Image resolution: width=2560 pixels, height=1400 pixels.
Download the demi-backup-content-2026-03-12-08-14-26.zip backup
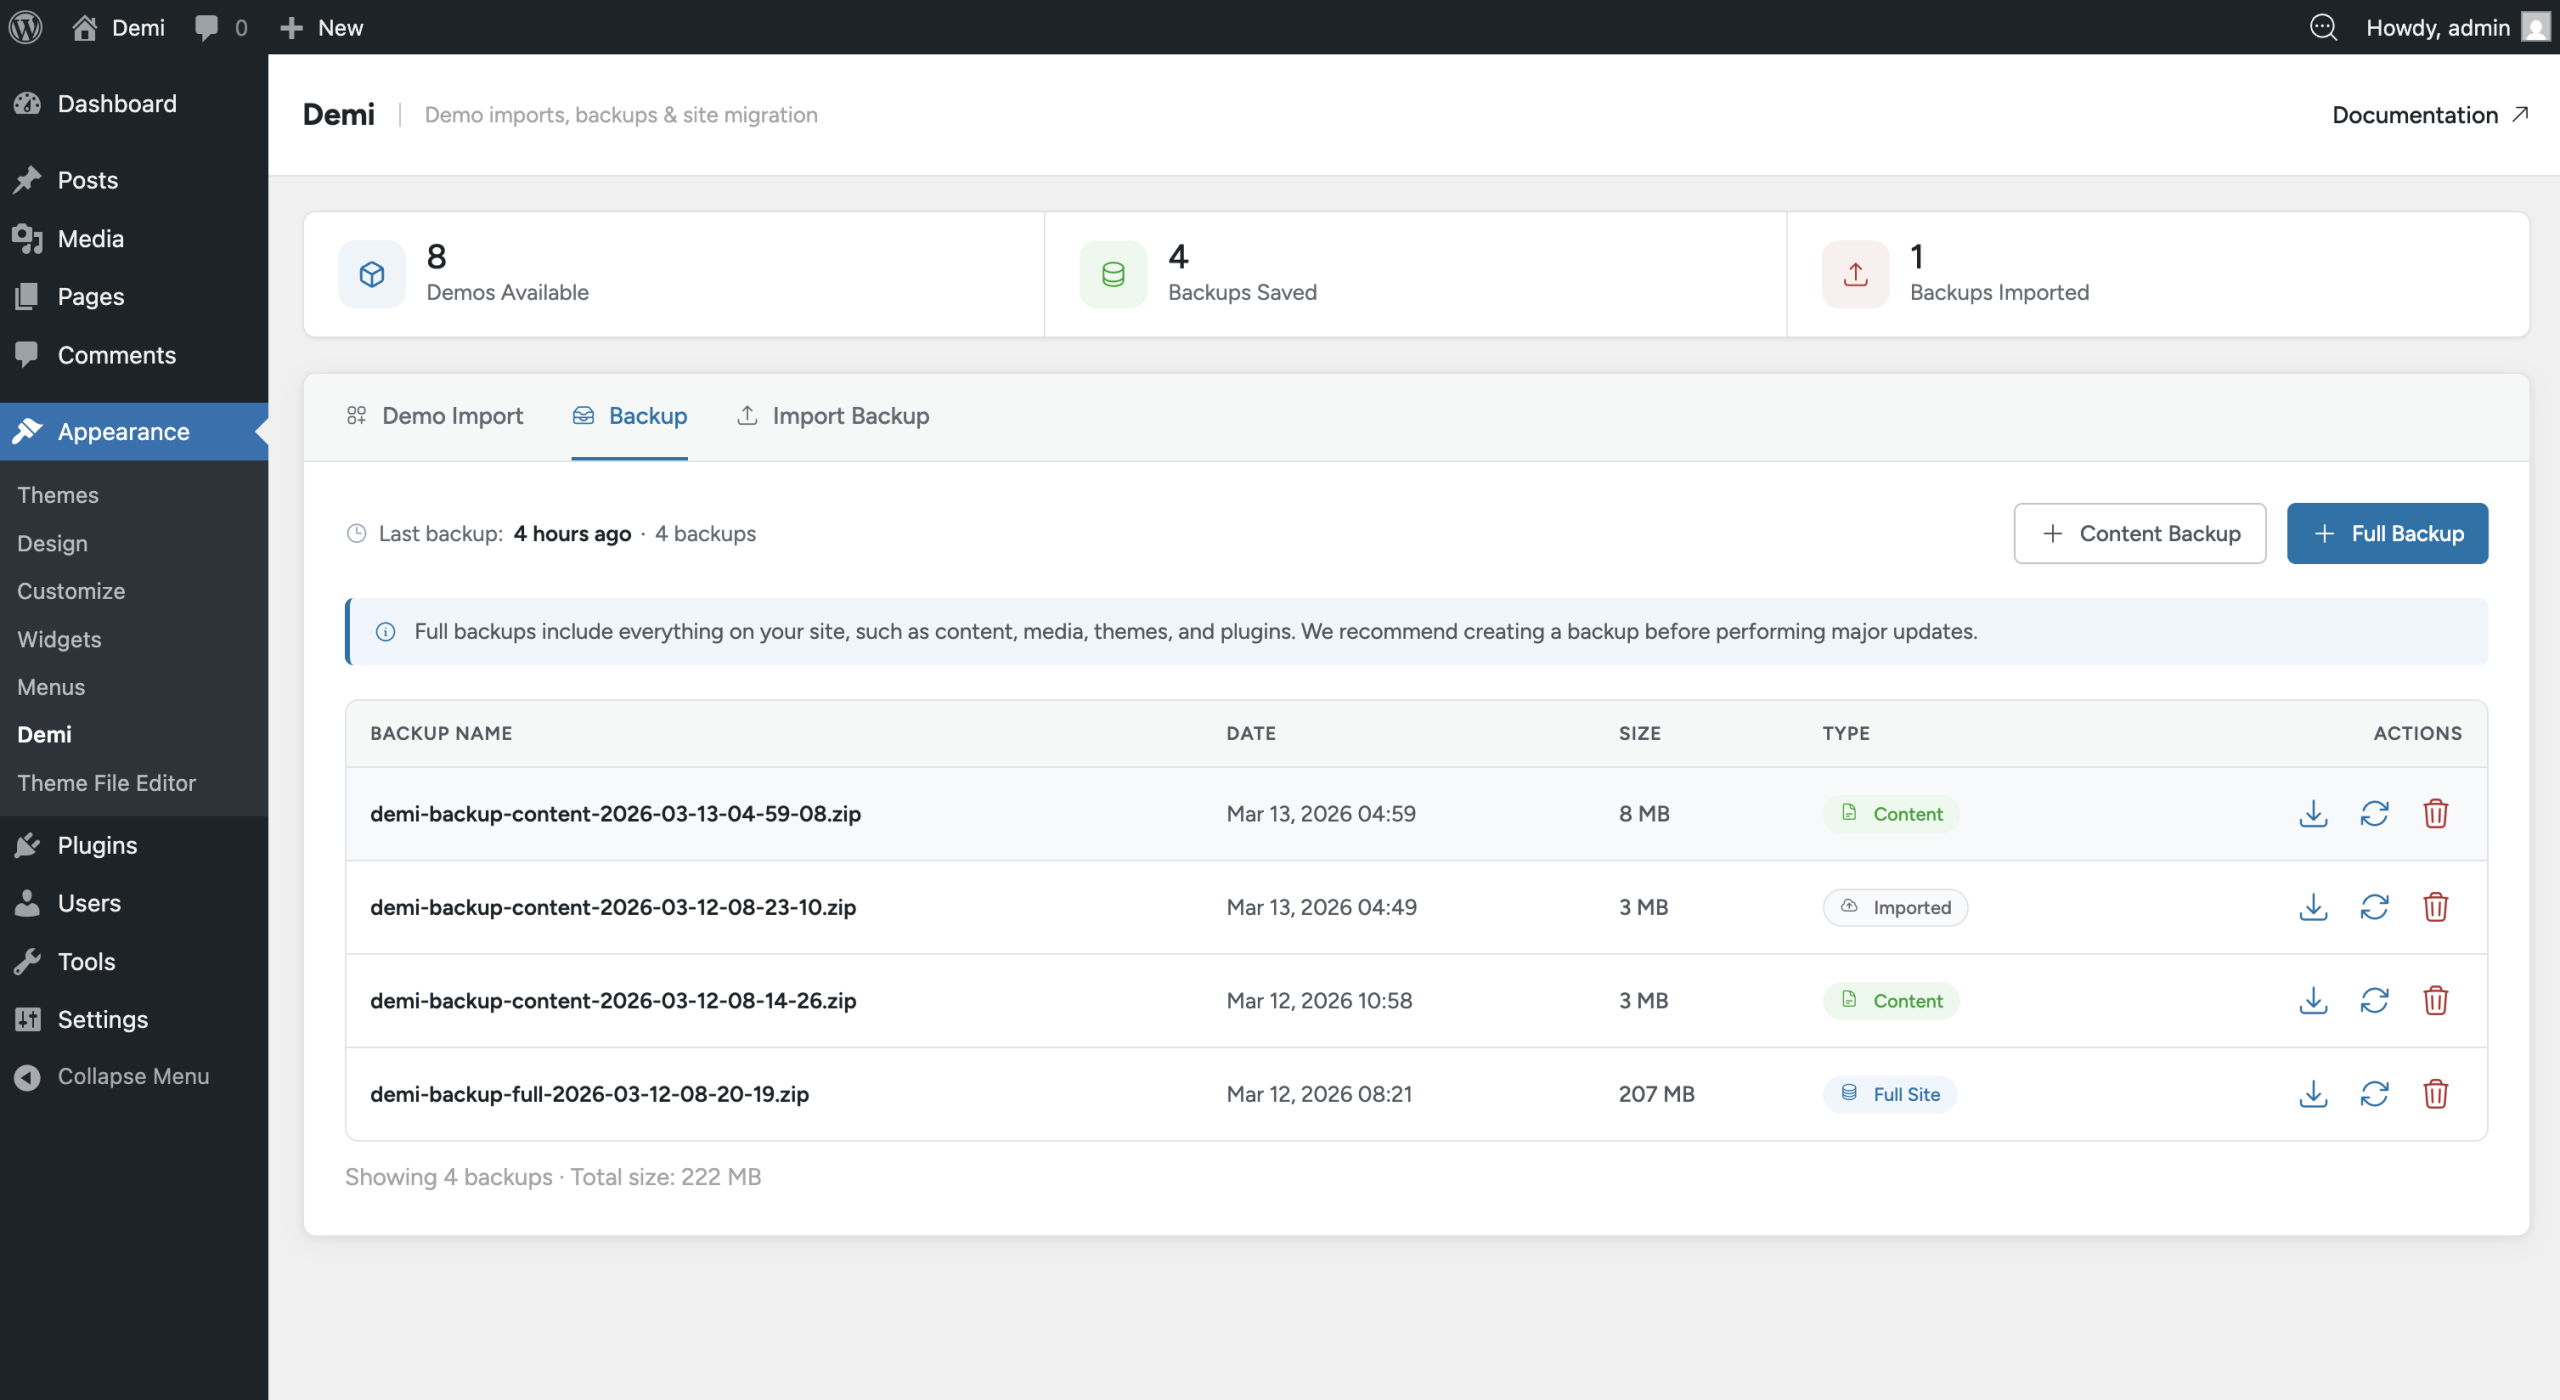coord(2313,1001)
